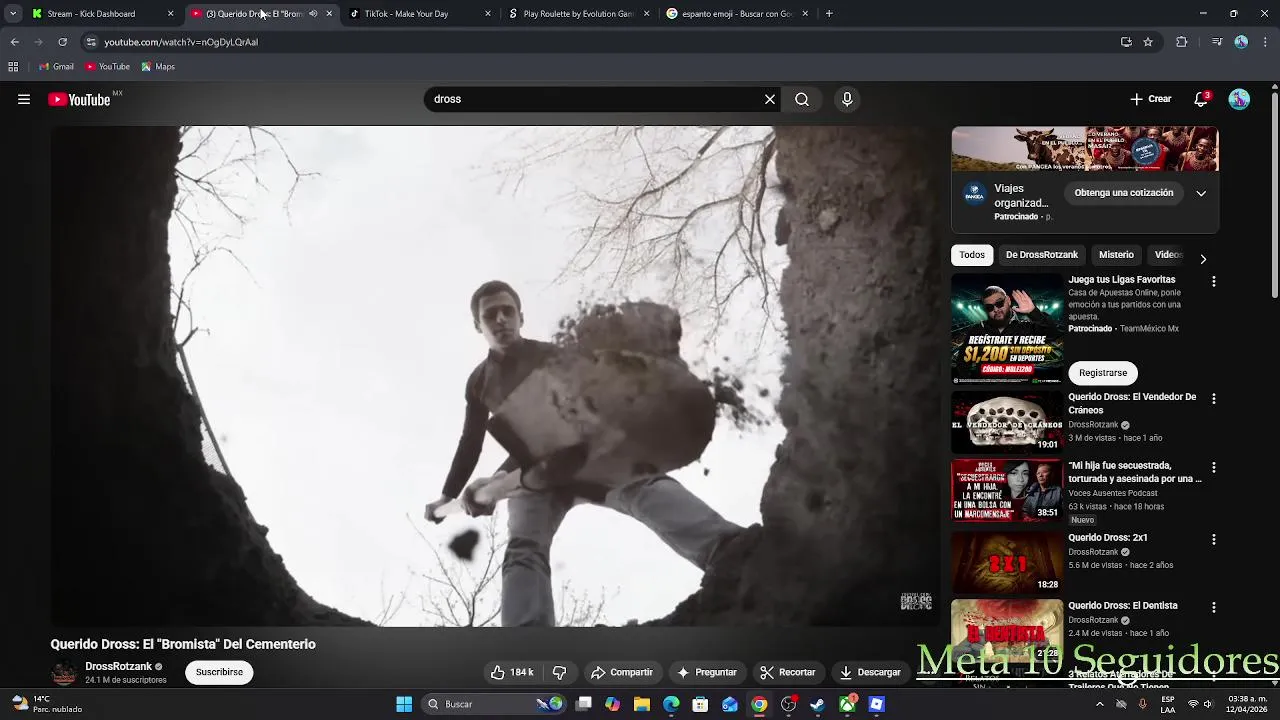
Task: Click 'Obtenga una cotización' ad button
Action: point(1124,193)
